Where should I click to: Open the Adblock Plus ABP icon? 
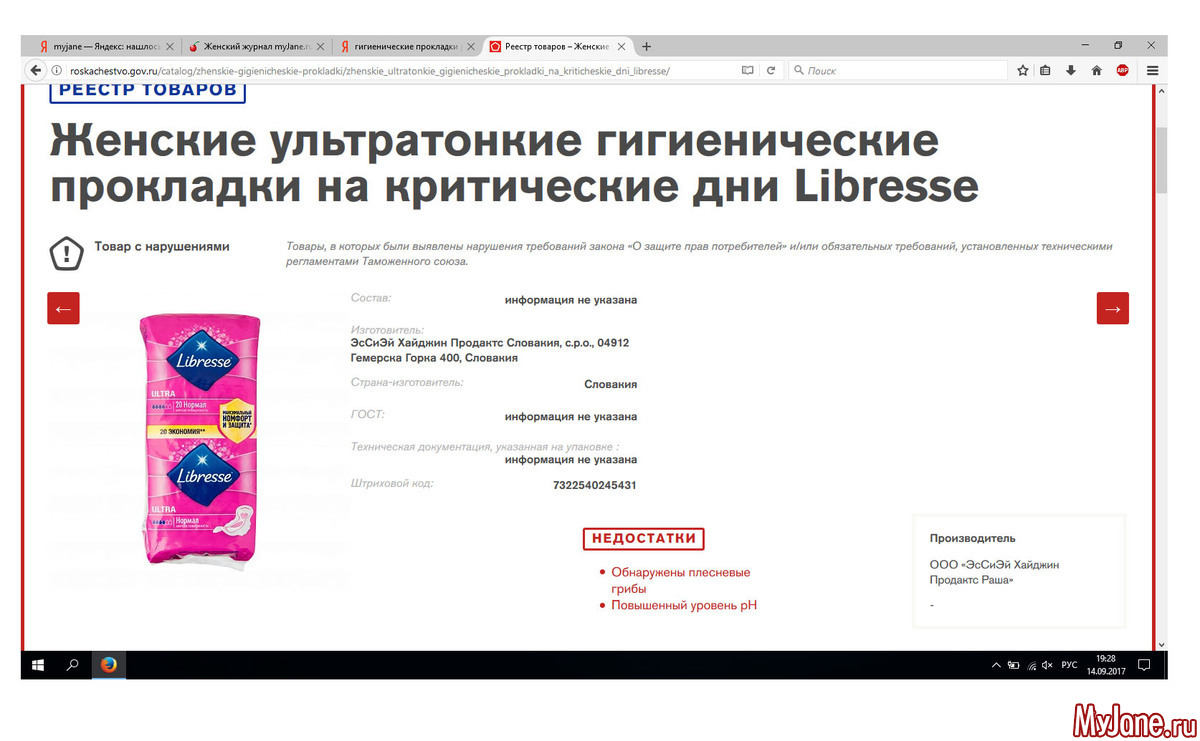coord(1122,71)
